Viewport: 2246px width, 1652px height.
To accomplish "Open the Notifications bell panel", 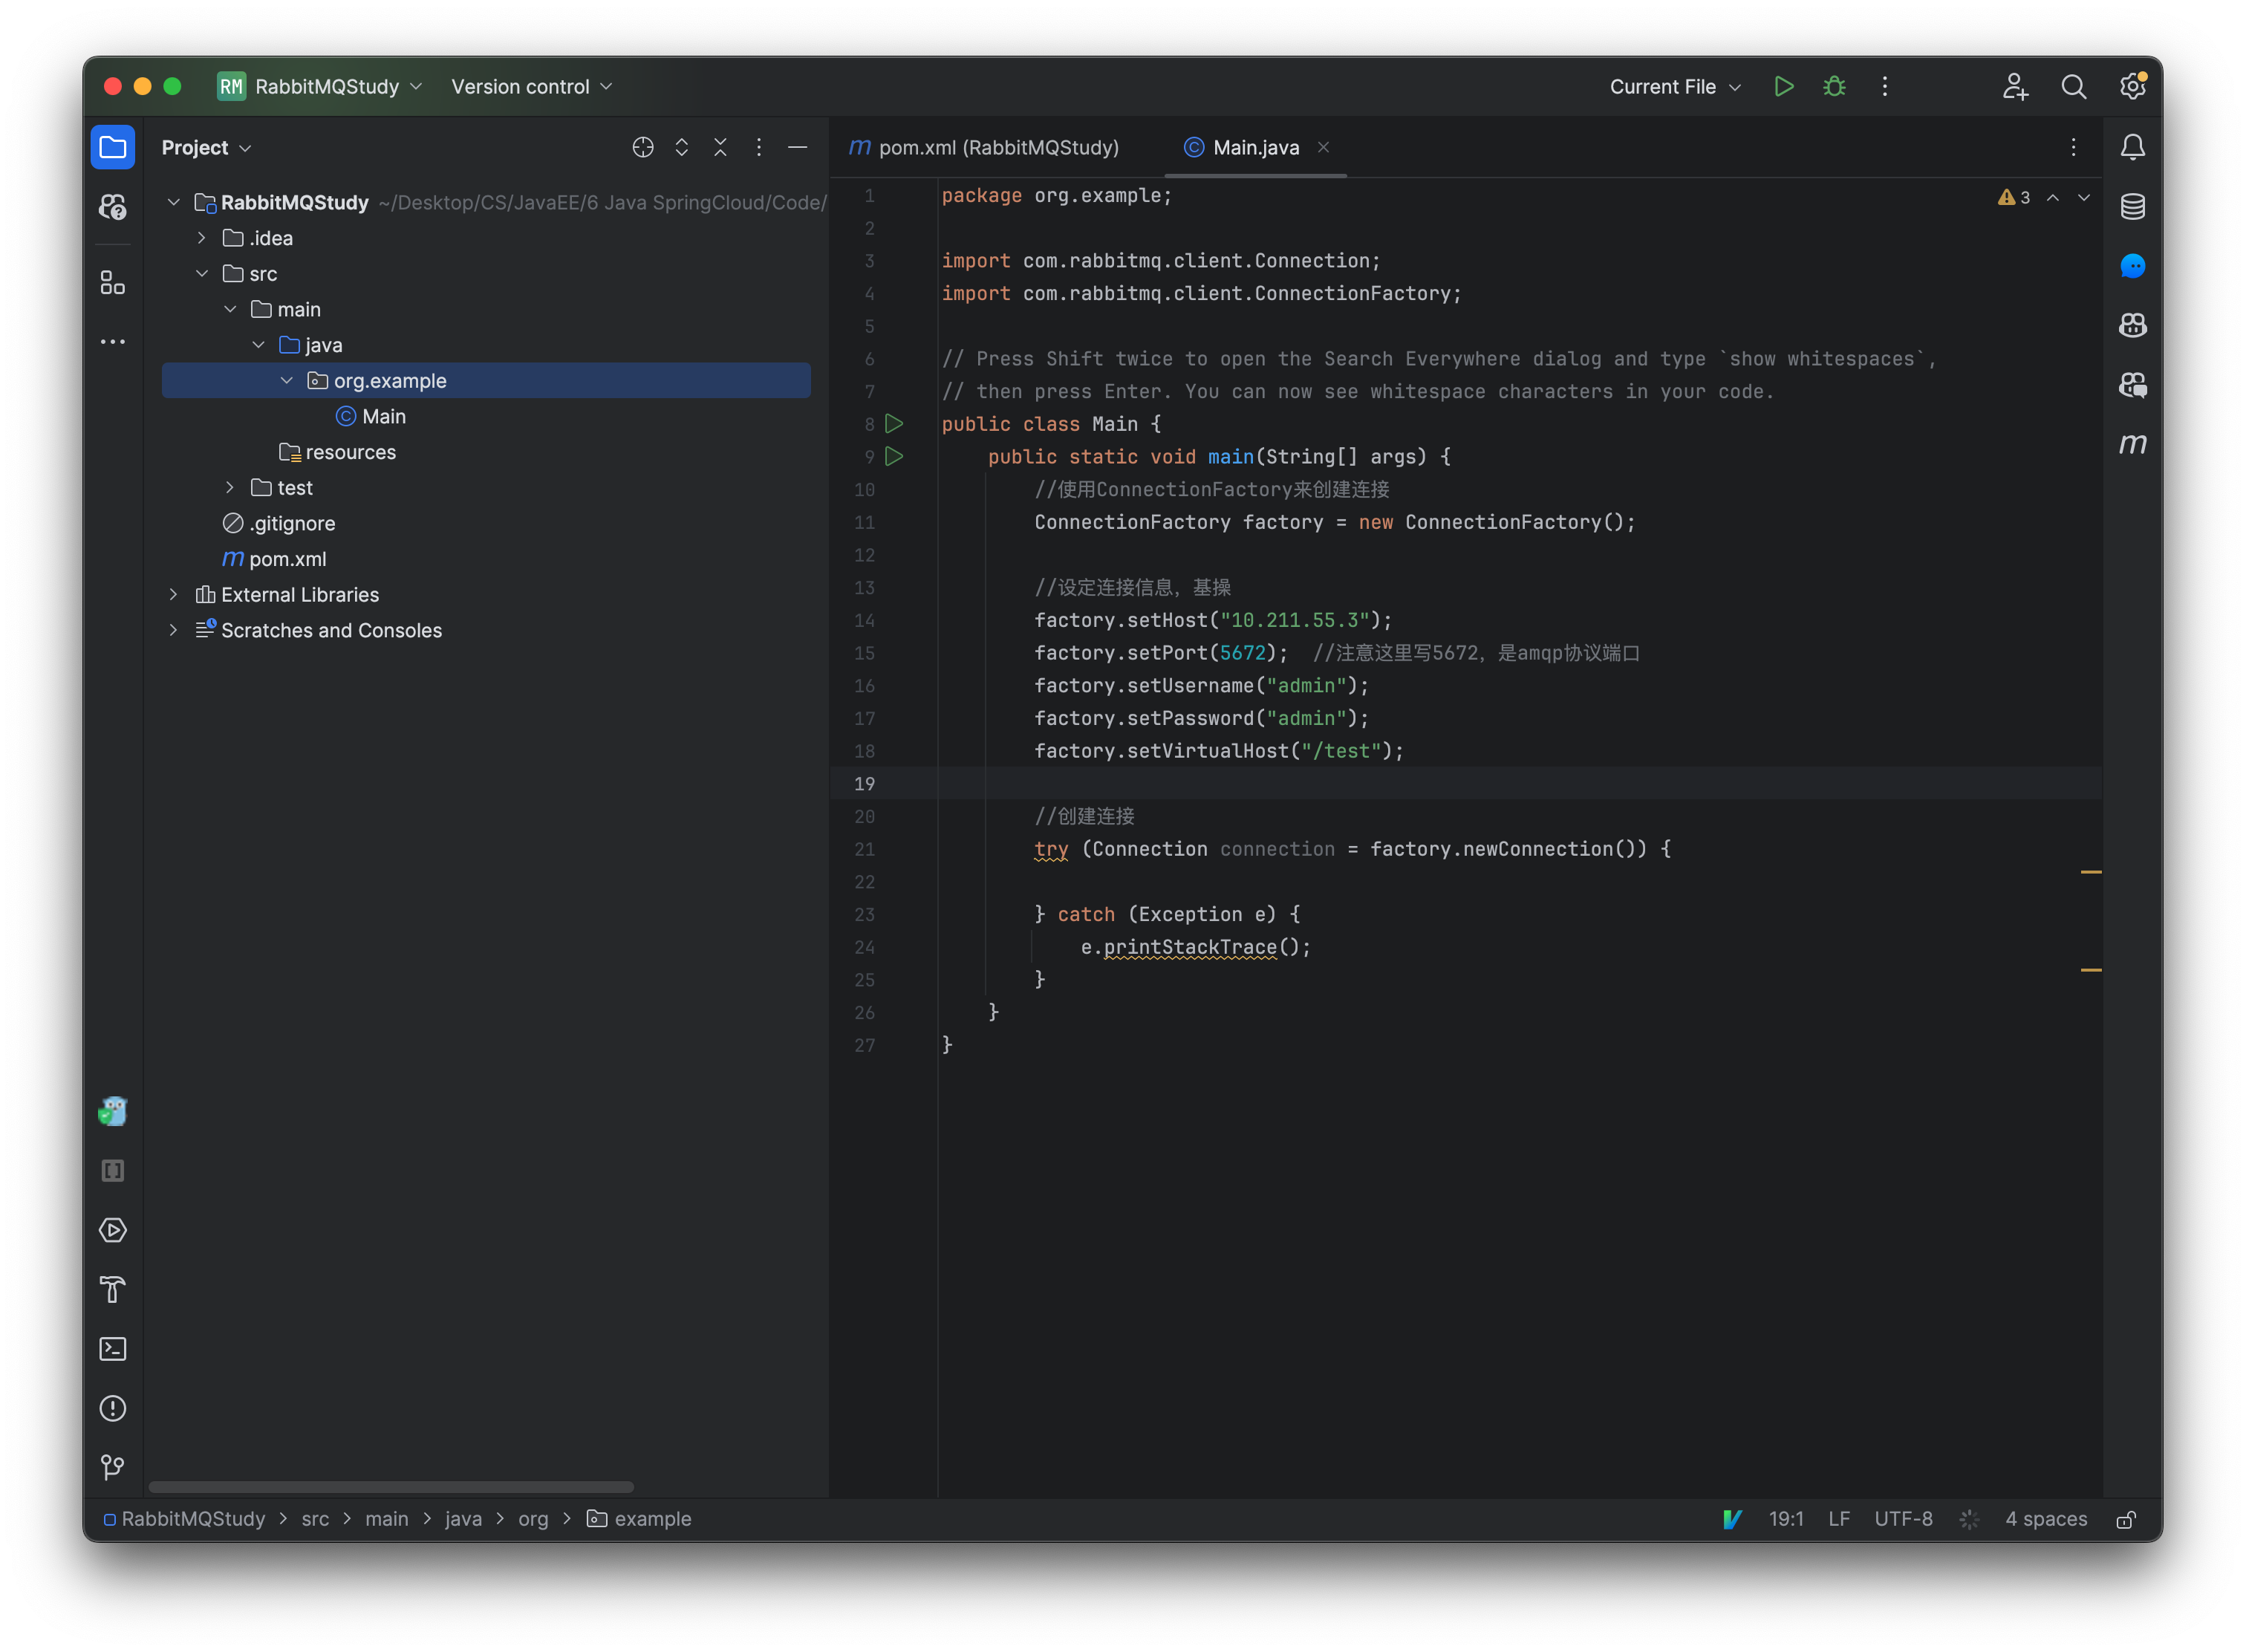I will [x=2132, y=147].
